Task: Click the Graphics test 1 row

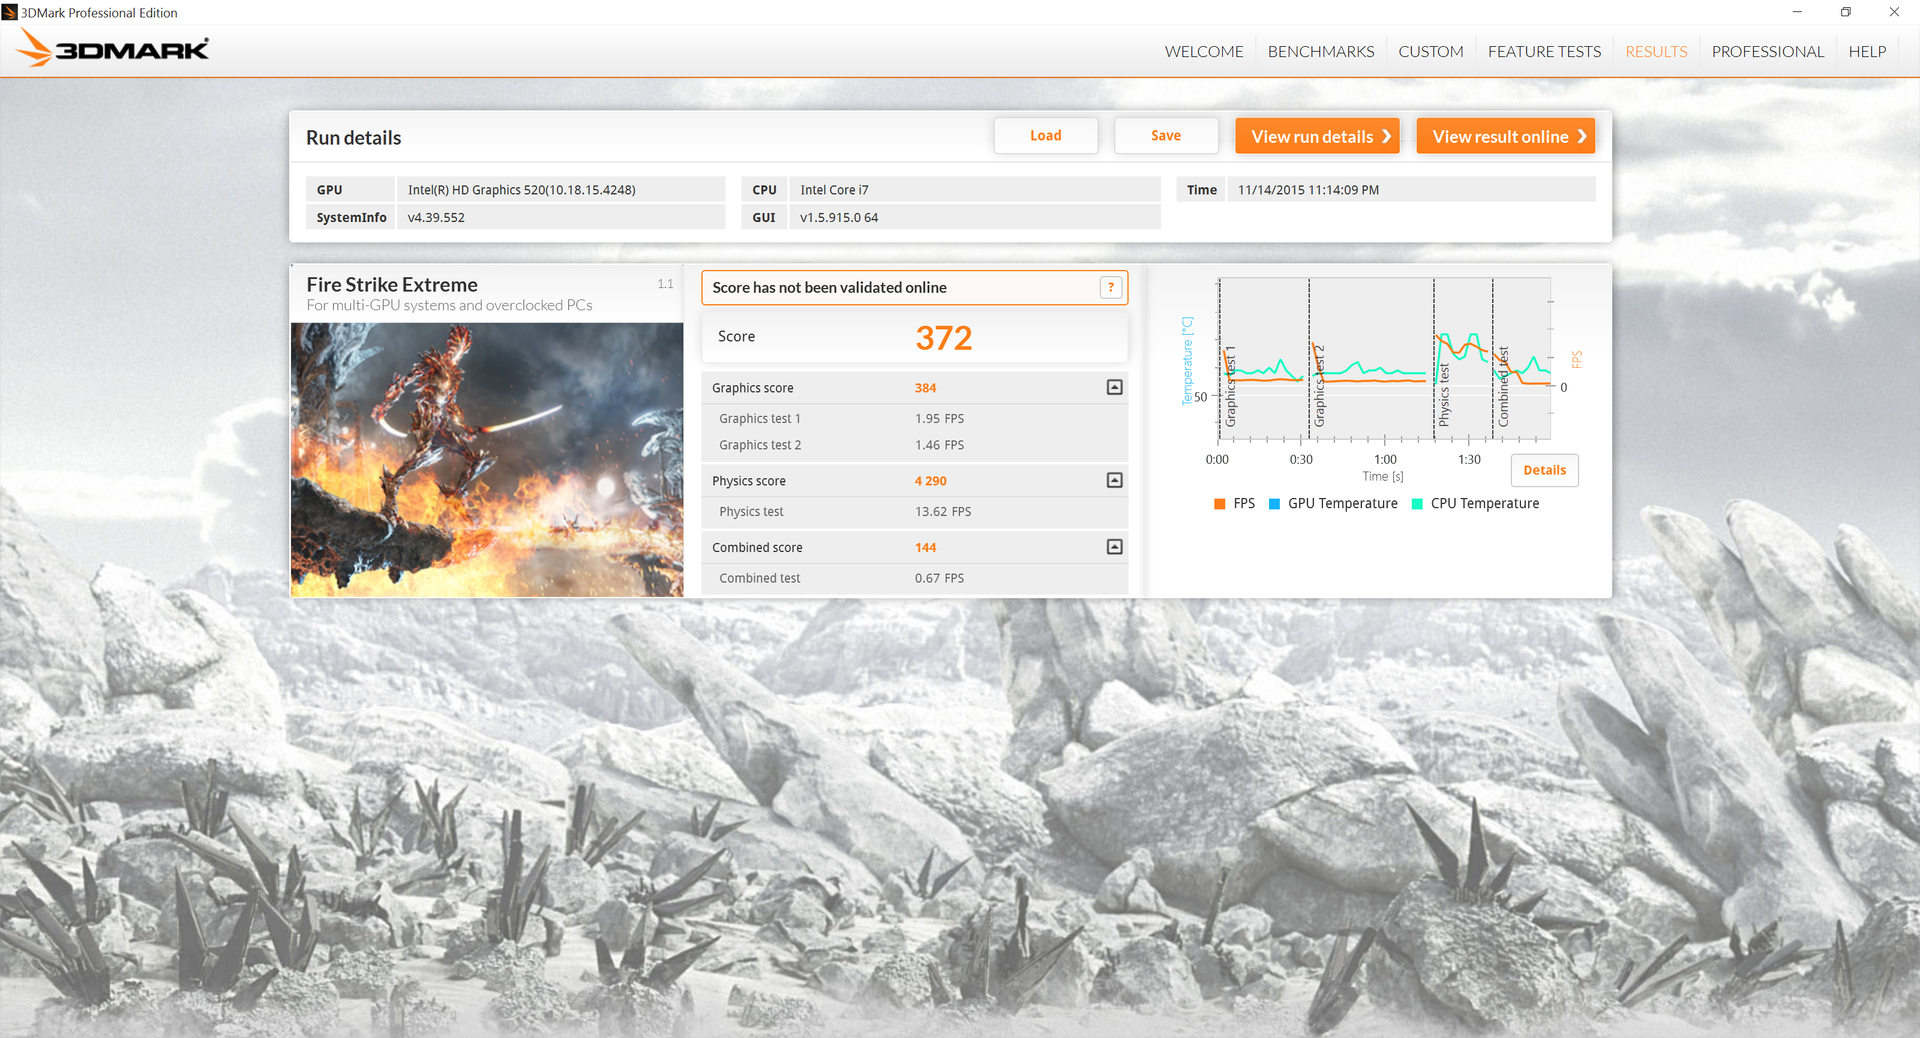Action: coord(914,418)
